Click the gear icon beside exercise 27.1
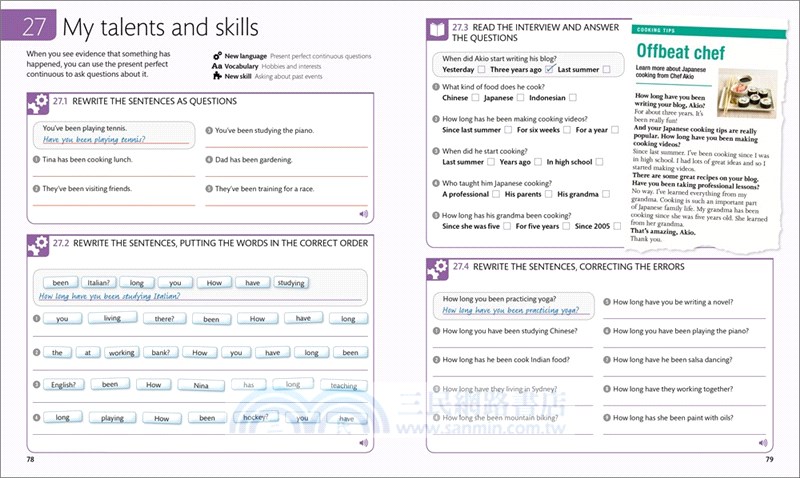Image resolution: width=800 pixels, height=478 pixels. (38, 104)
